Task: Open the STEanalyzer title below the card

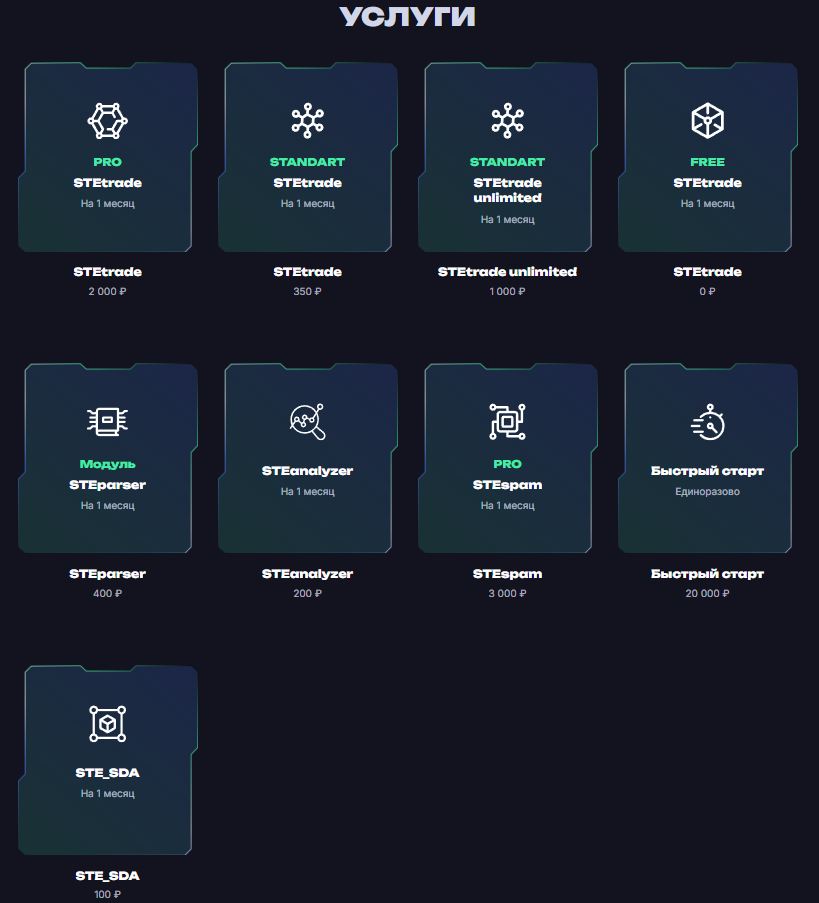Action: click(x=308, y=574)
